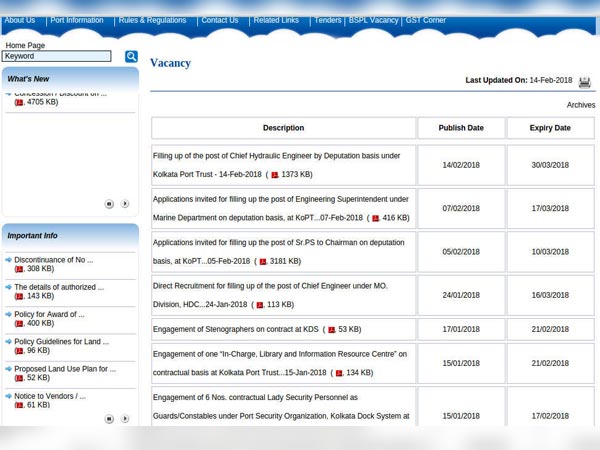Open the 52 KB PDF icon for Land Use Plan
This screenshot has height=450, width=600.
(19, 378)
